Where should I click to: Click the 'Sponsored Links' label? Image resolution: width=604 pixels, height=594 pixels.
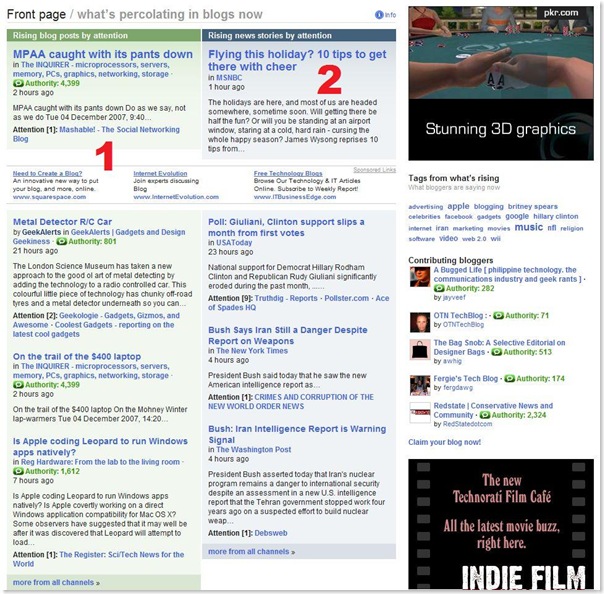pos(374,170)
